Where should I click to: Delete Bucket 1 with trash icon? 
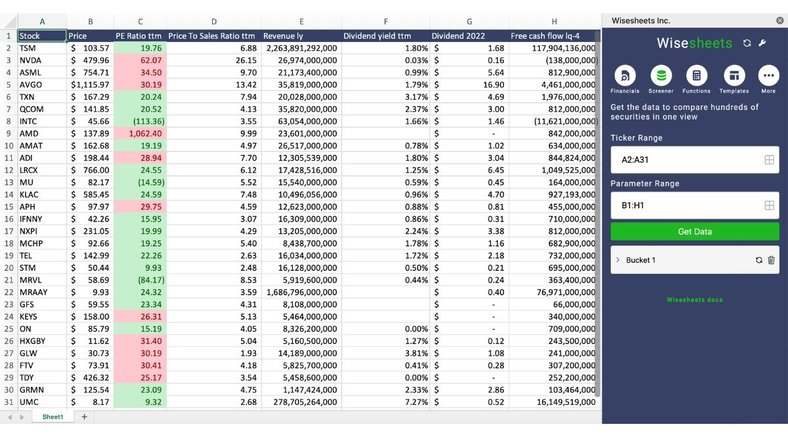(x=771, y=260)
